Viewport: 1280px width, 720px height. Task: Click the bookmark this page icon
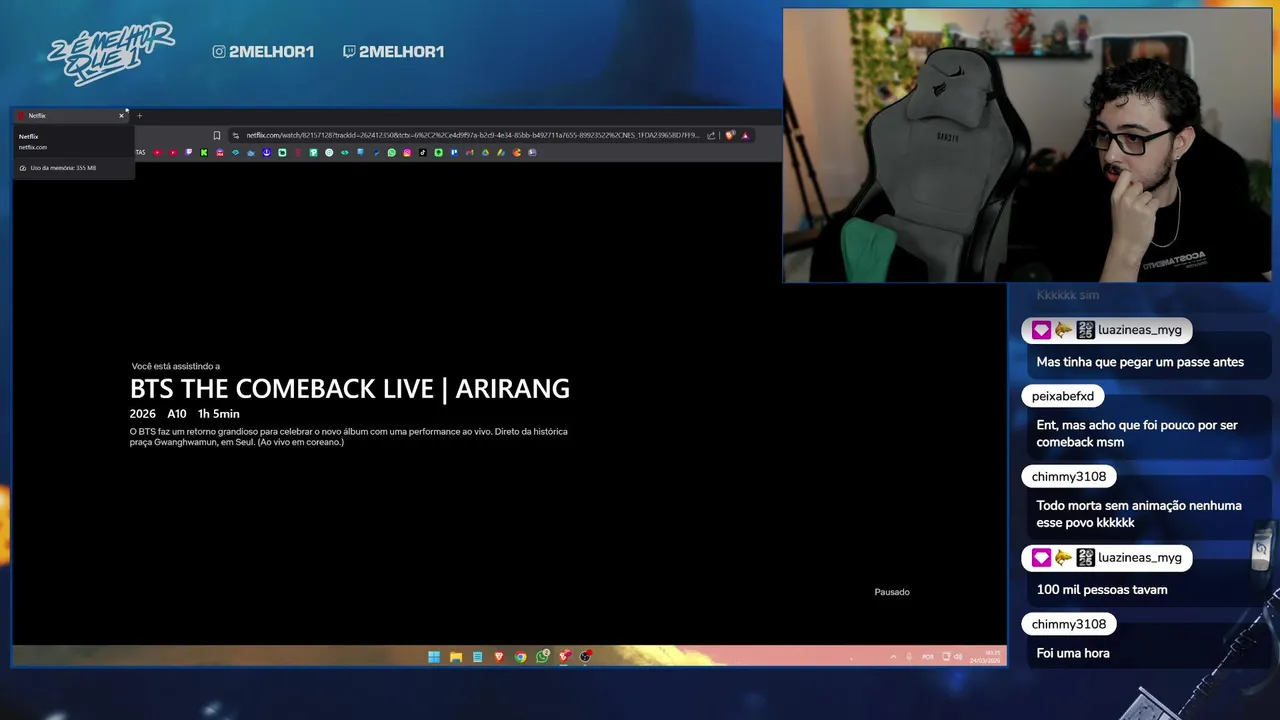pos(216,135)
